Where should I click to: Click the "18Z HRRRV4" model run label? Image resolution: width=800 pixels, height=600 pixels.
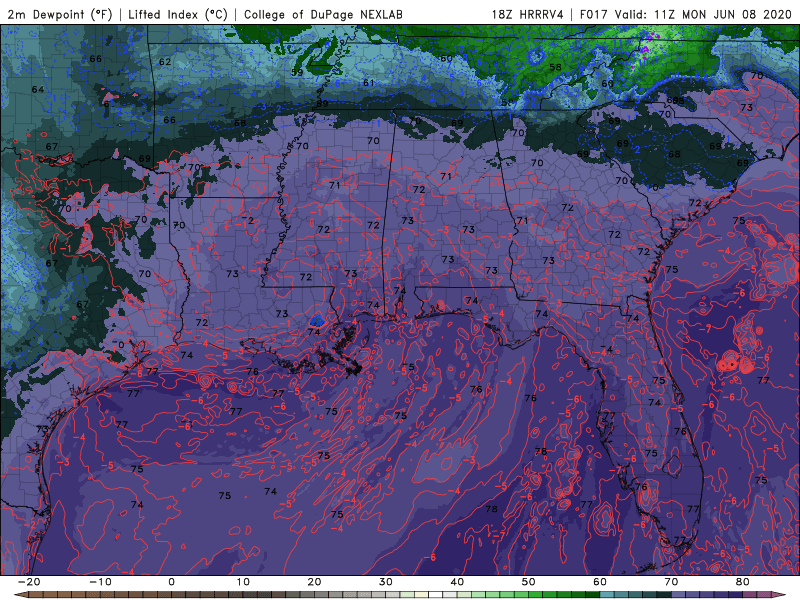527,14
